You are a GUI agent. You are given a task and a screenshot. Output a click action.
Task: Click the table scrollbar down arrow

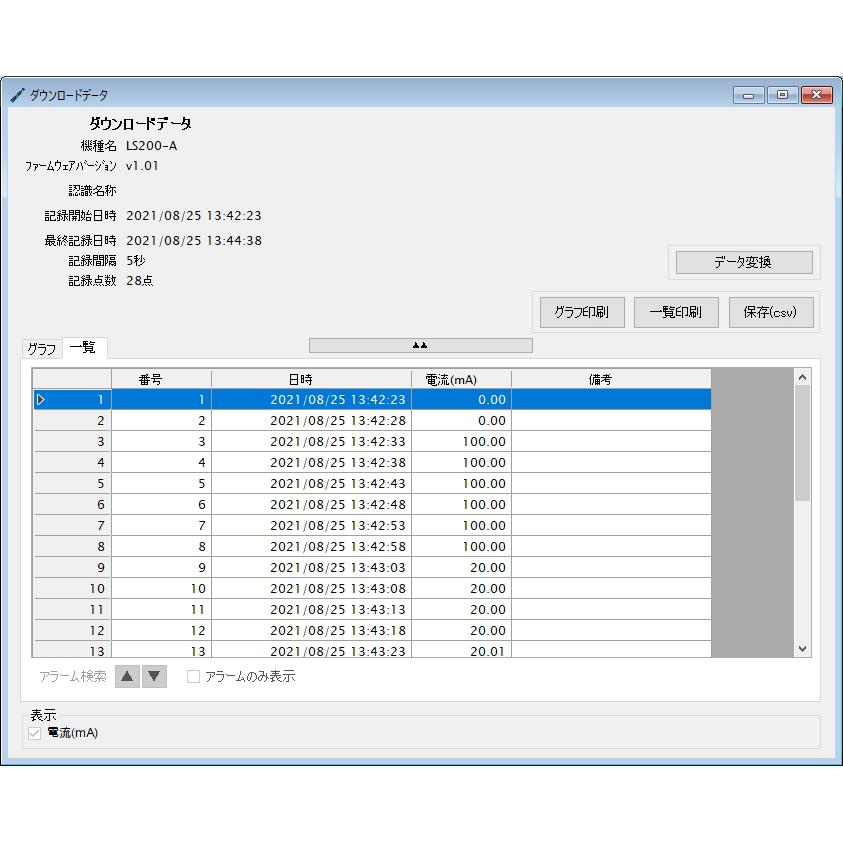point(802,649)
